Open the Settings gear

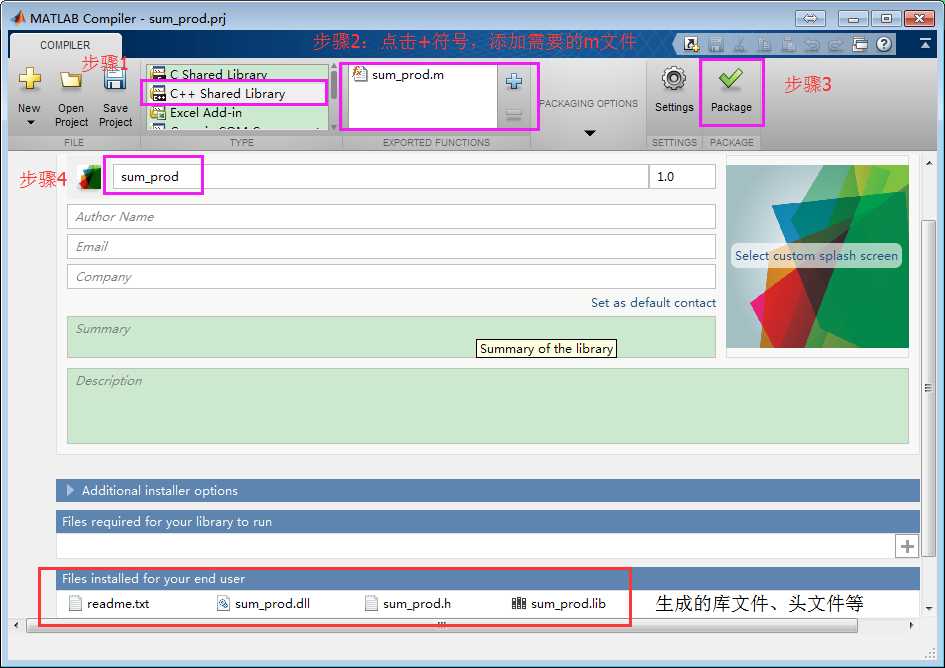[x=674, y=78]
